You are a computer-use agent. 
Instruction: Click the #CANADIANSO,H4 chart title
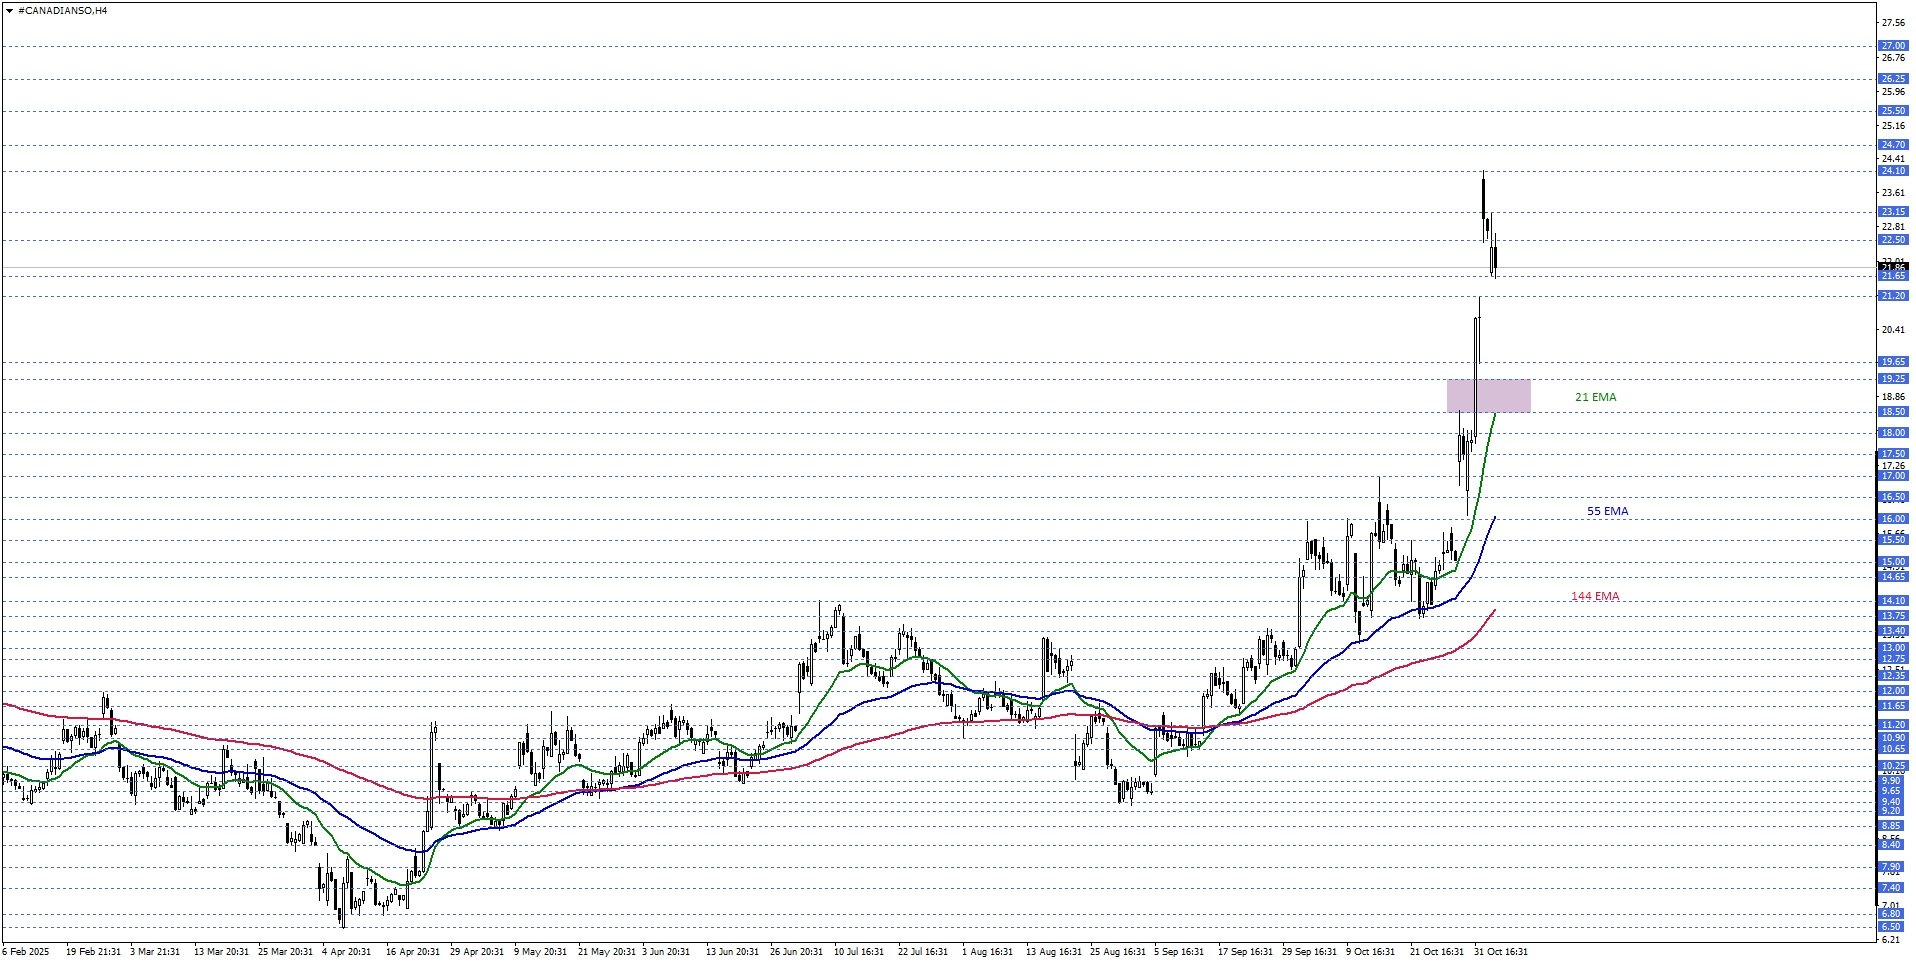point(62,11)
